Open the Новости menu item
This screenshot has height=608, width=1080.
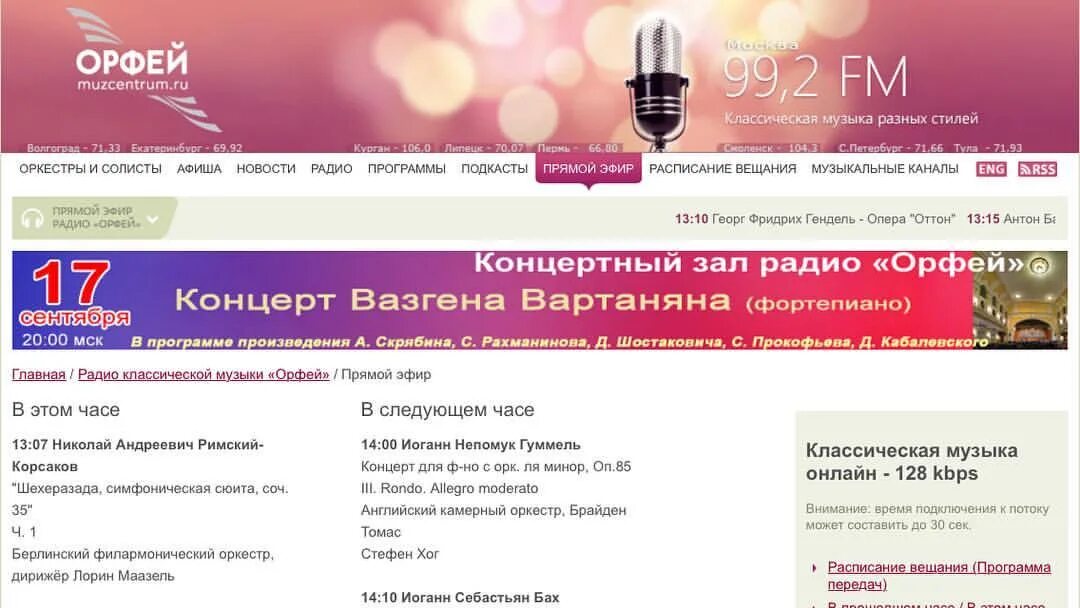266,169
